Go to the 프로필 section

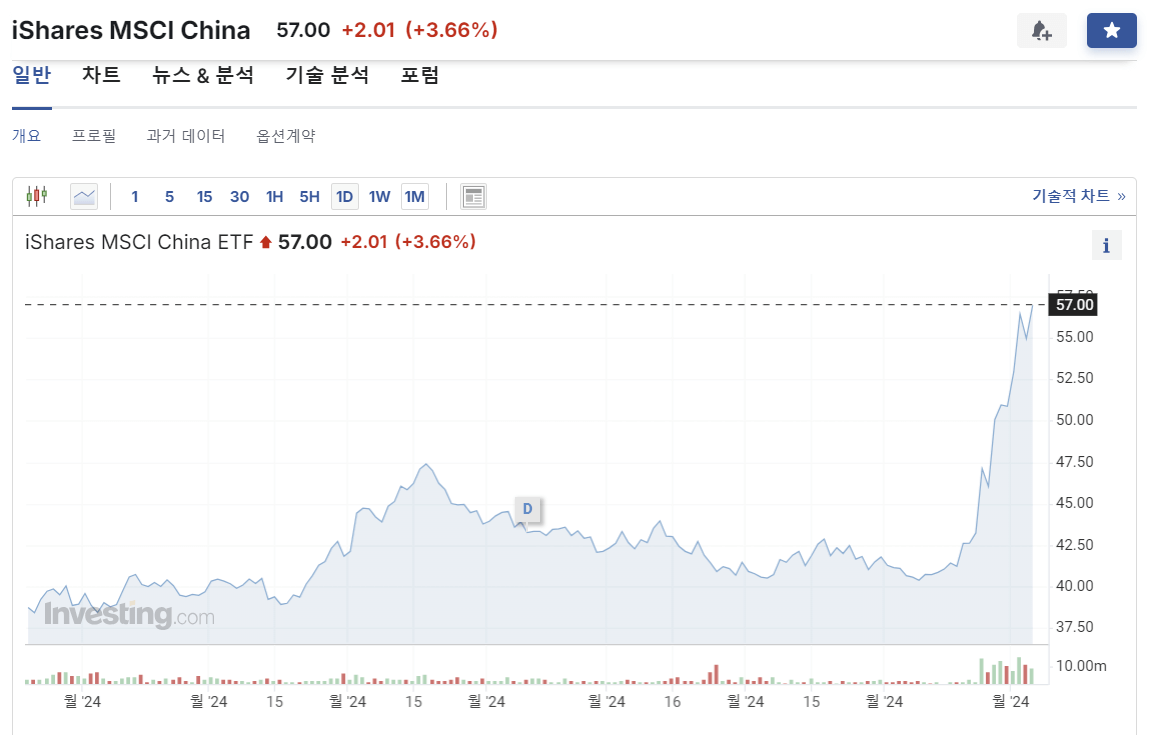tap(95, 135)
